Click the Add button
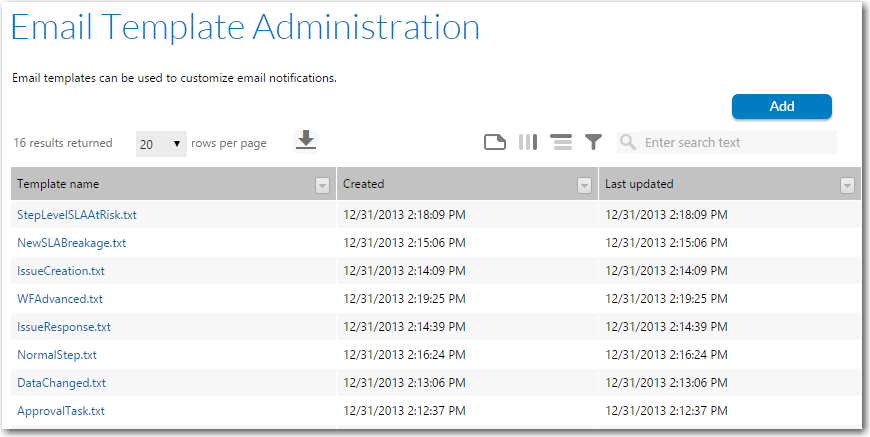Image resolution: width=870 pixels, height=437 pixels. pyautogui.click(x=782, y=106)
